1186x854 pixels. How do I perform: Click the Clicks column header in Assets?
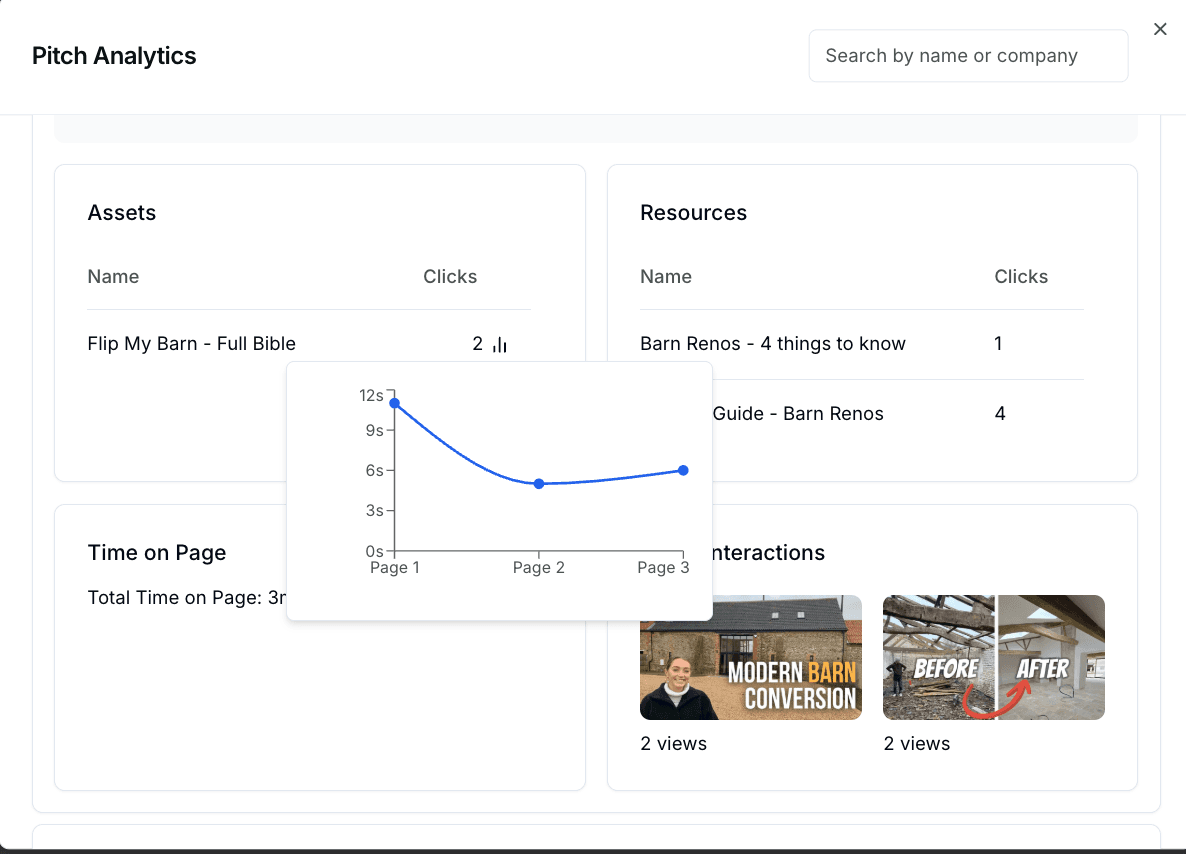click(x=450, y=277)
